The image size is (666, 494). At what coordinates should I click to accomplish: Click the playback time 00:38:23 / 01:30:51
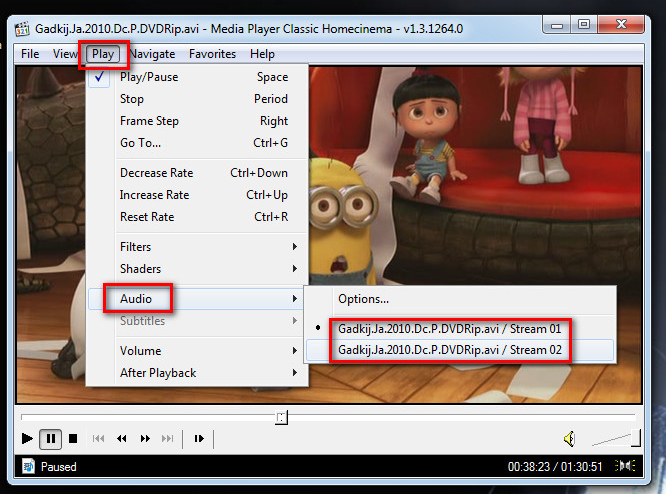click(555, 467)
